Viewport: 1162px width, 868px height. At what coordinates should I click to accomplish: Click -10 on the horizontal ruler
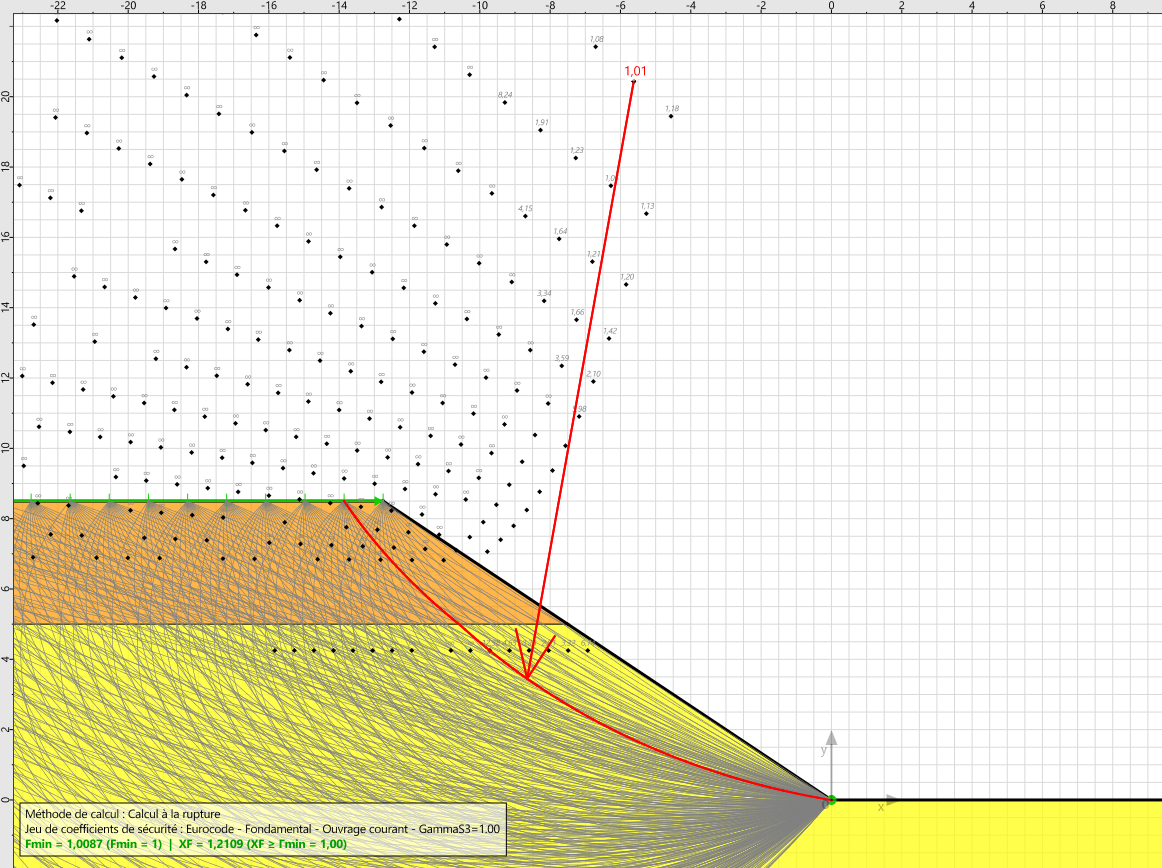(480, 6)
